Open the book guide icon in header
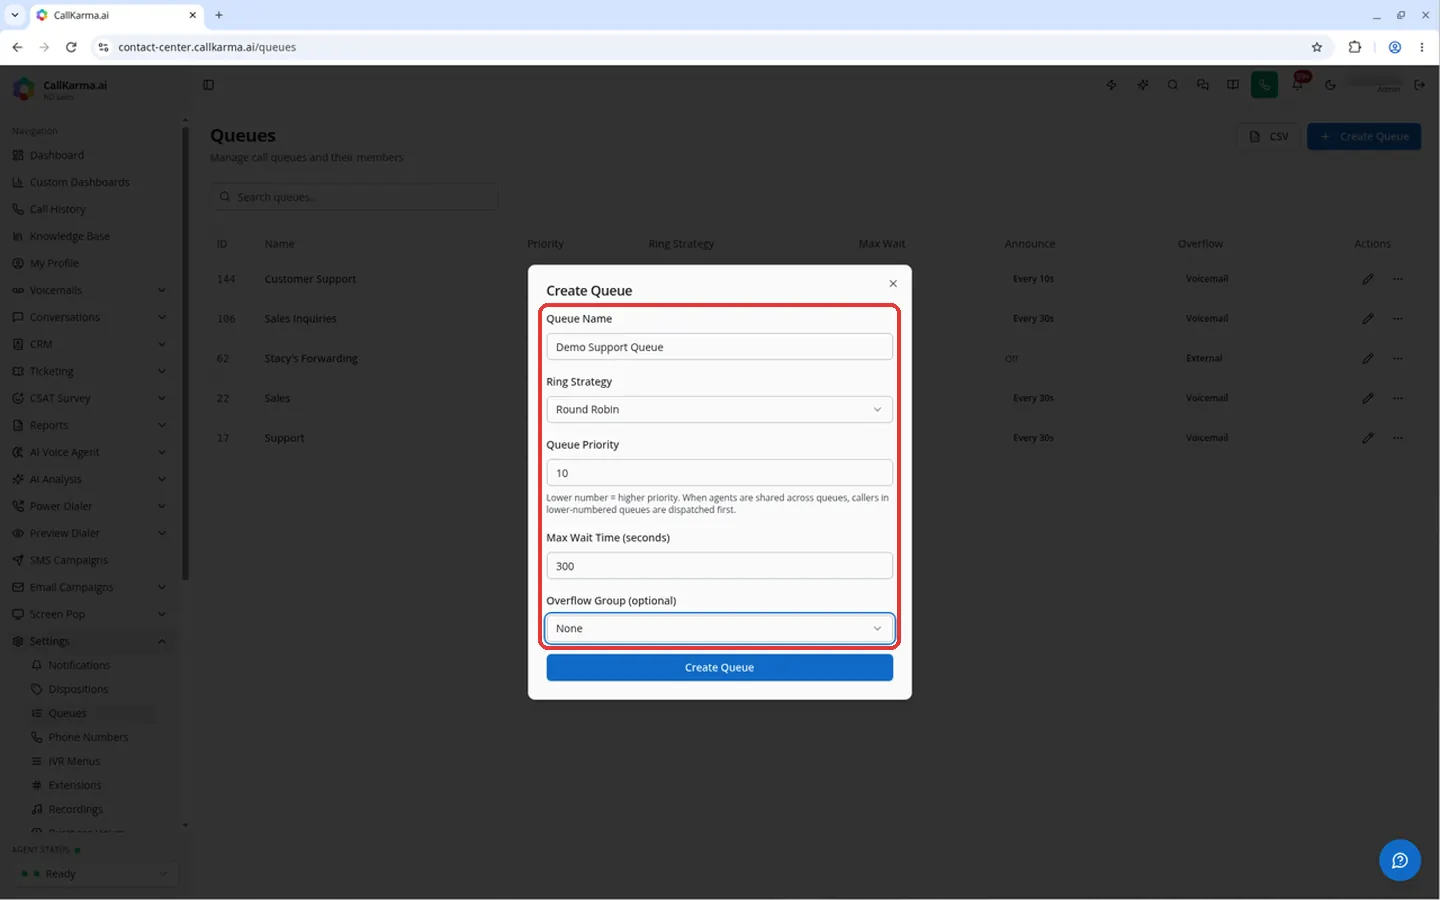This screenshot has height=900, width=1440. click(1233, 85)
